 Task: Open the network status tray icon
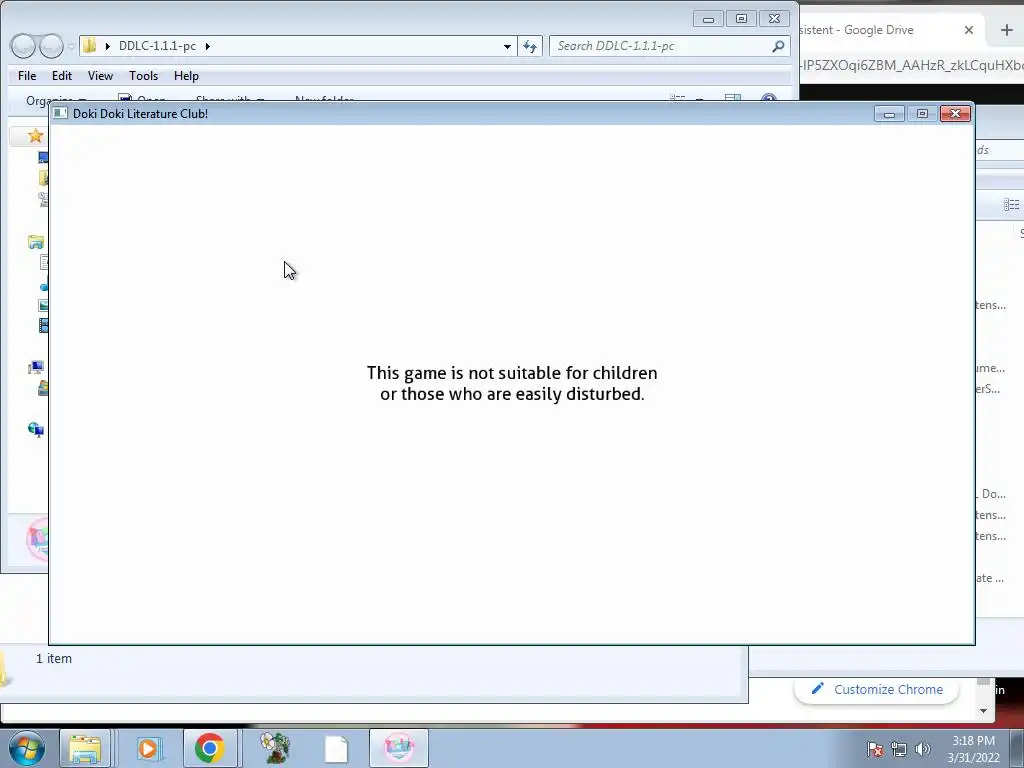pos(899,749)
